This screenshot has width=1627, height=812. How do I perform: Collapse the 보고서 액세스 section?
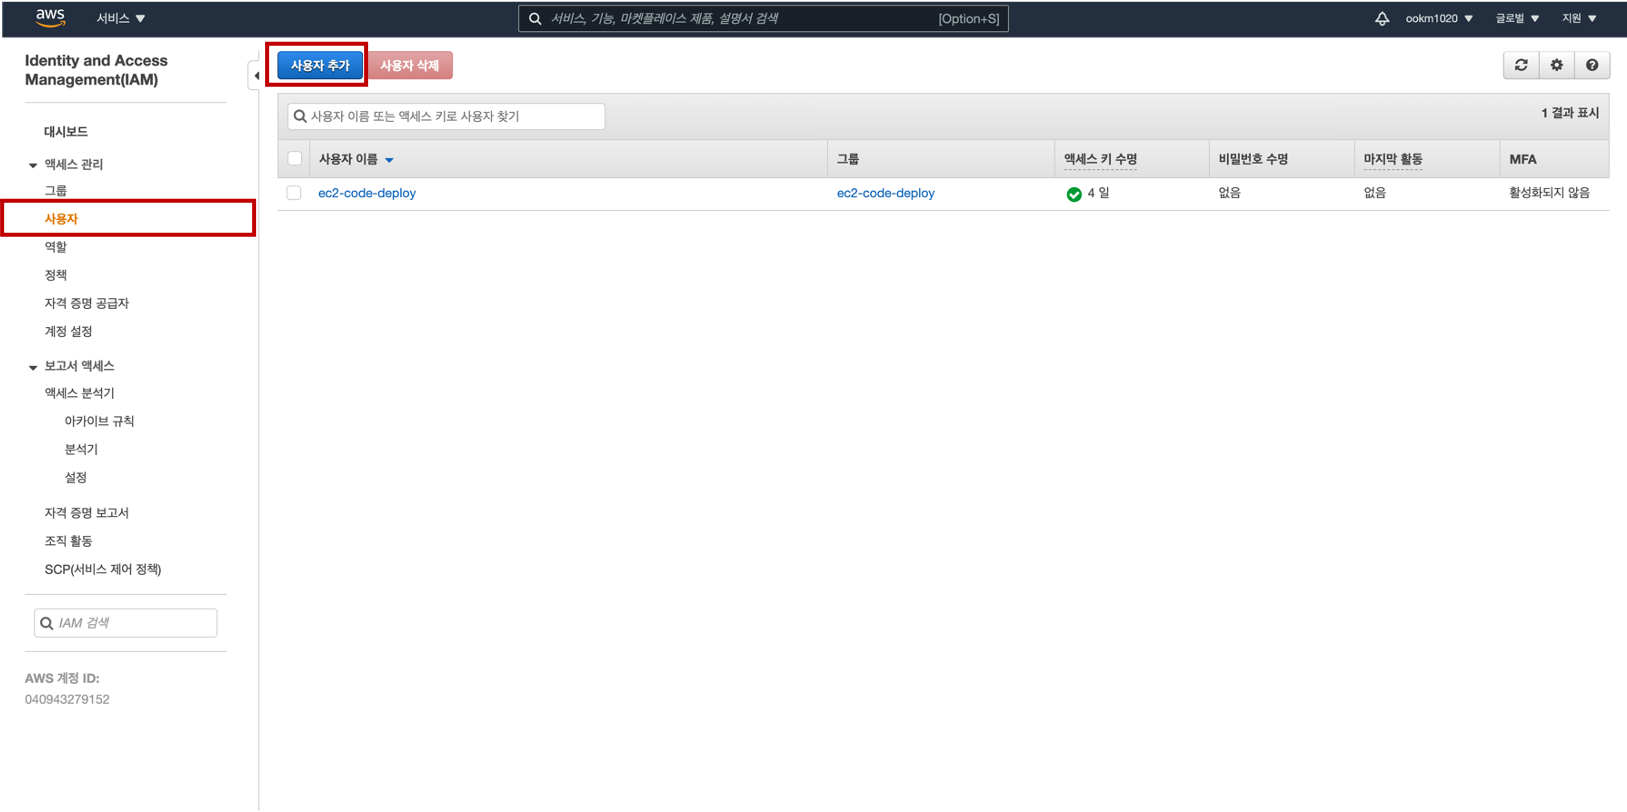tap(33, 367)
